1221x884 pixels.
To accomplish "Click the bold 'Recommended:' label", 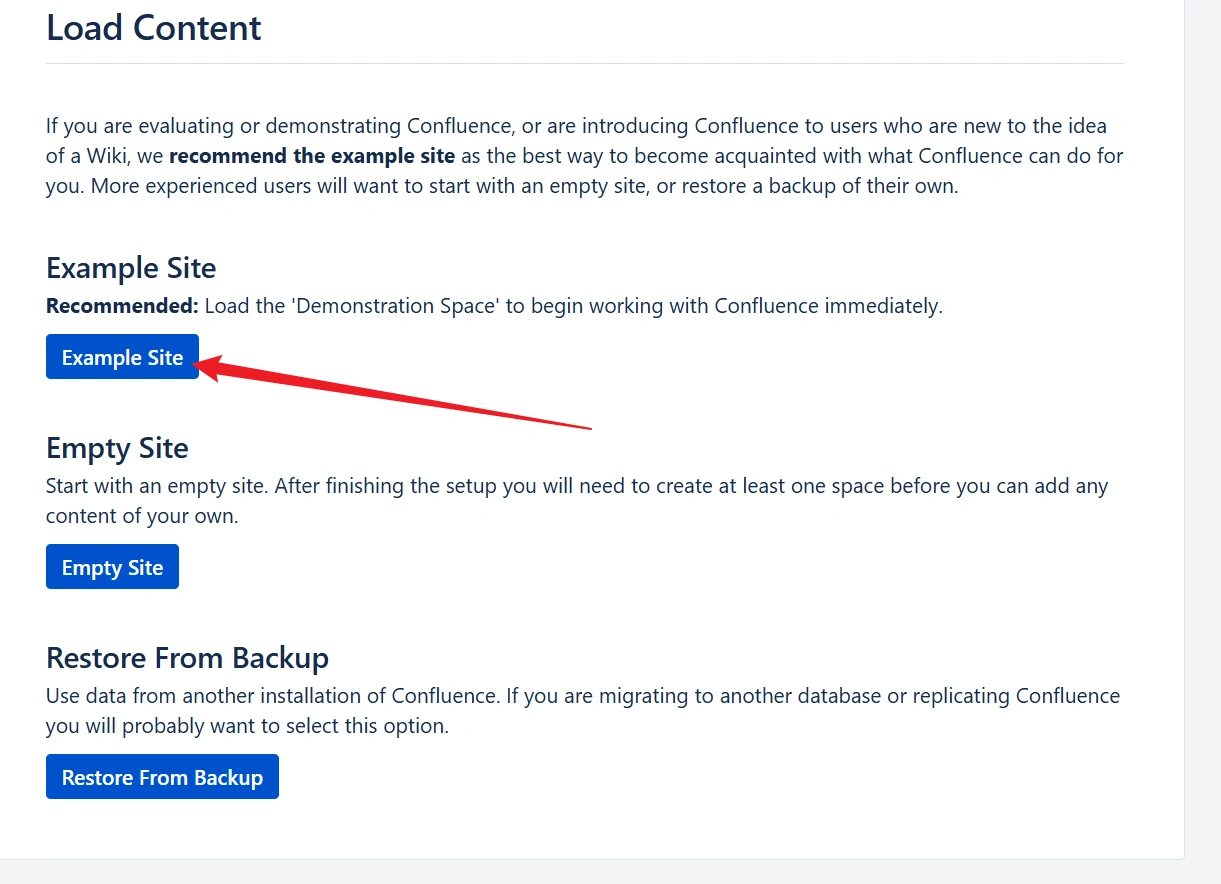I will [123, 306].
